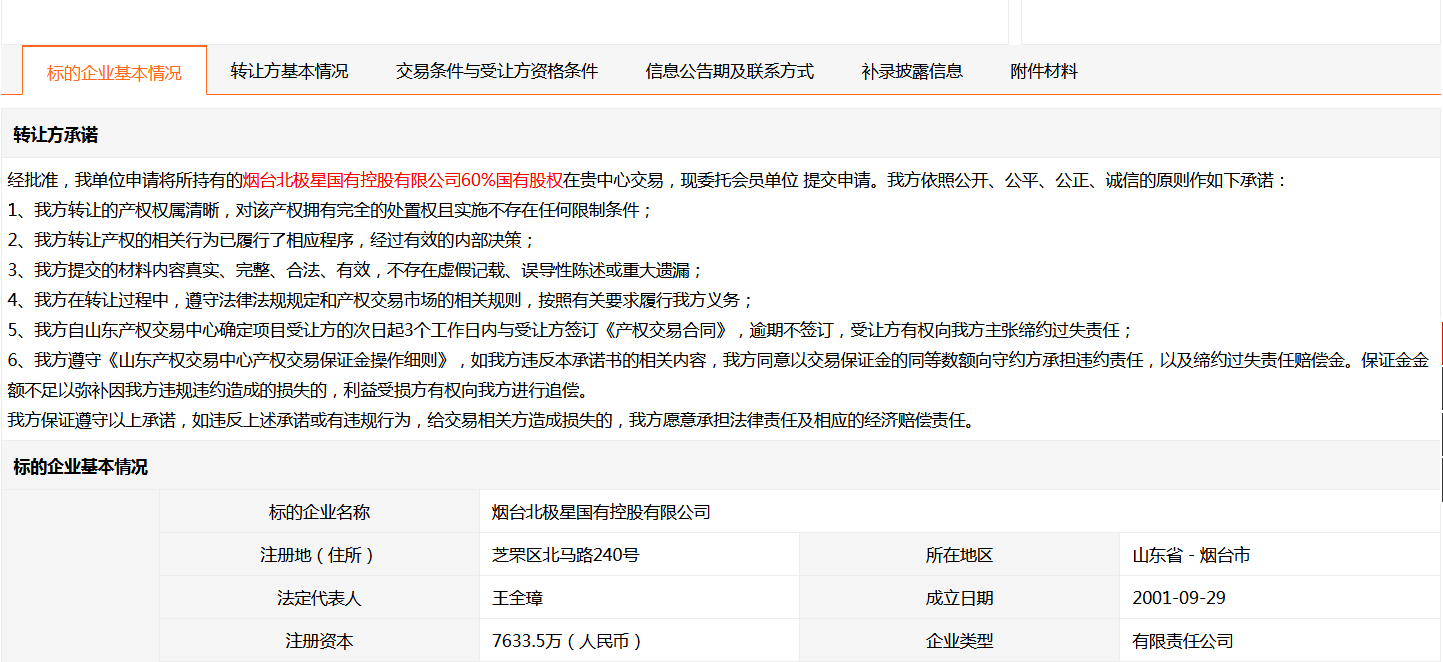Select the capital value 7633.5万（人民币）
The image size is (1443, 662).
tap(567, 641)
